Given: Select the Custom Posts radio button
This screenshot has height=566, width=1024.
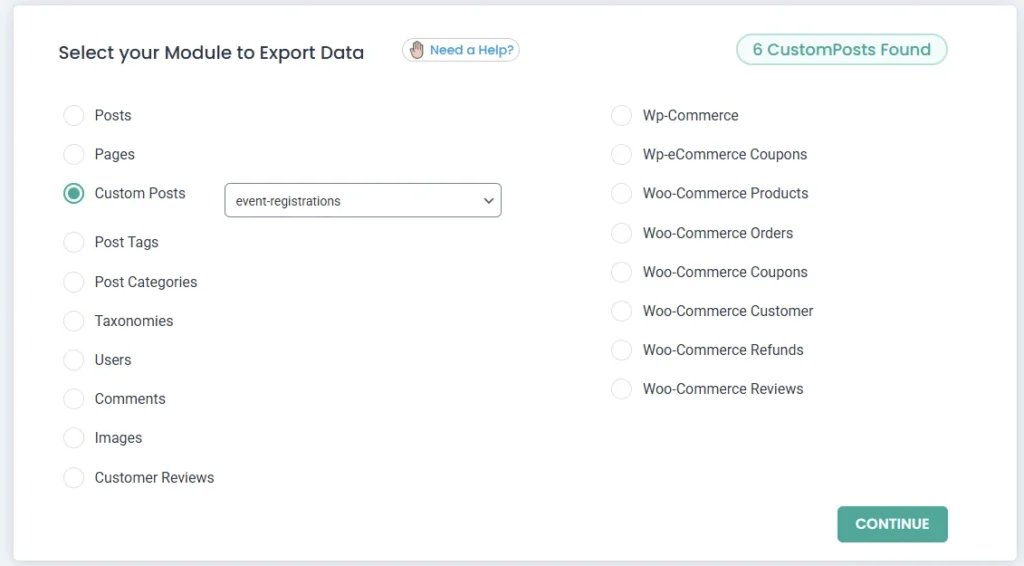Looking at the screenshot, I should tap(74, 194).
